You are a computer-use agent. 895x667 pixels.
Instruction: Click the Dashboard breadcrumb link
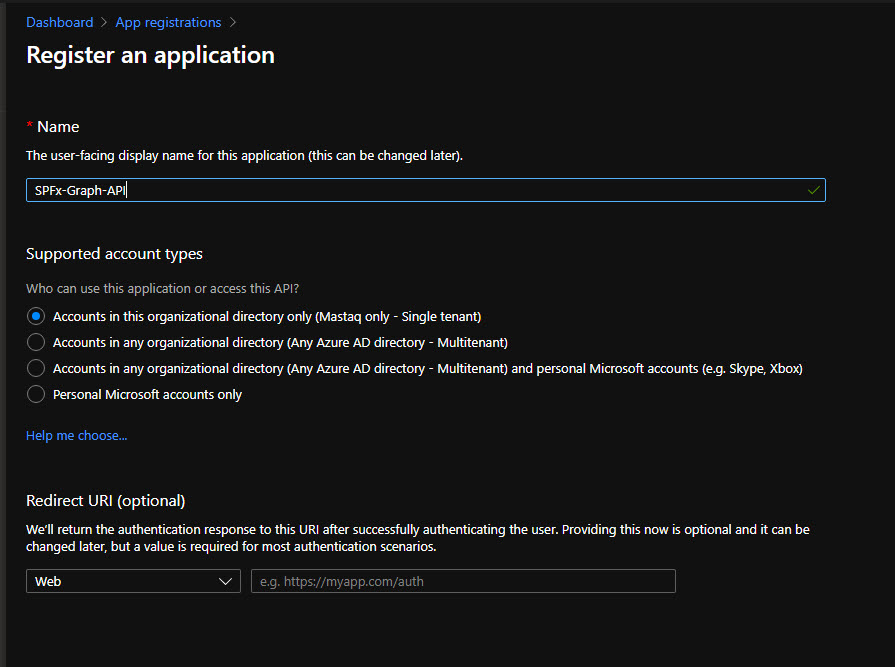[59, 22]
